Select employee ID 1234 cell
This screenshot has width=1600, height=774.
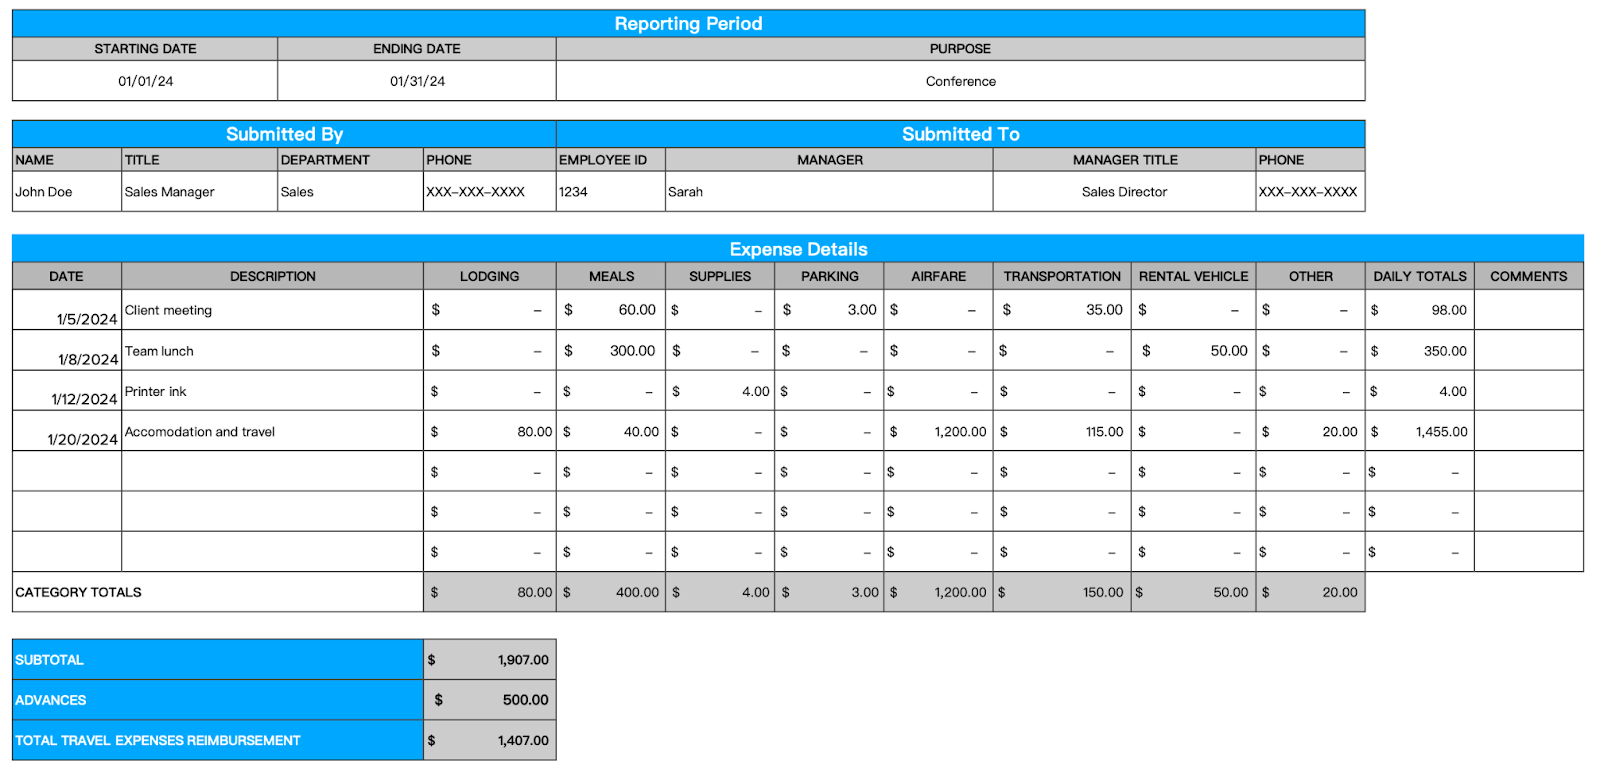611,192
